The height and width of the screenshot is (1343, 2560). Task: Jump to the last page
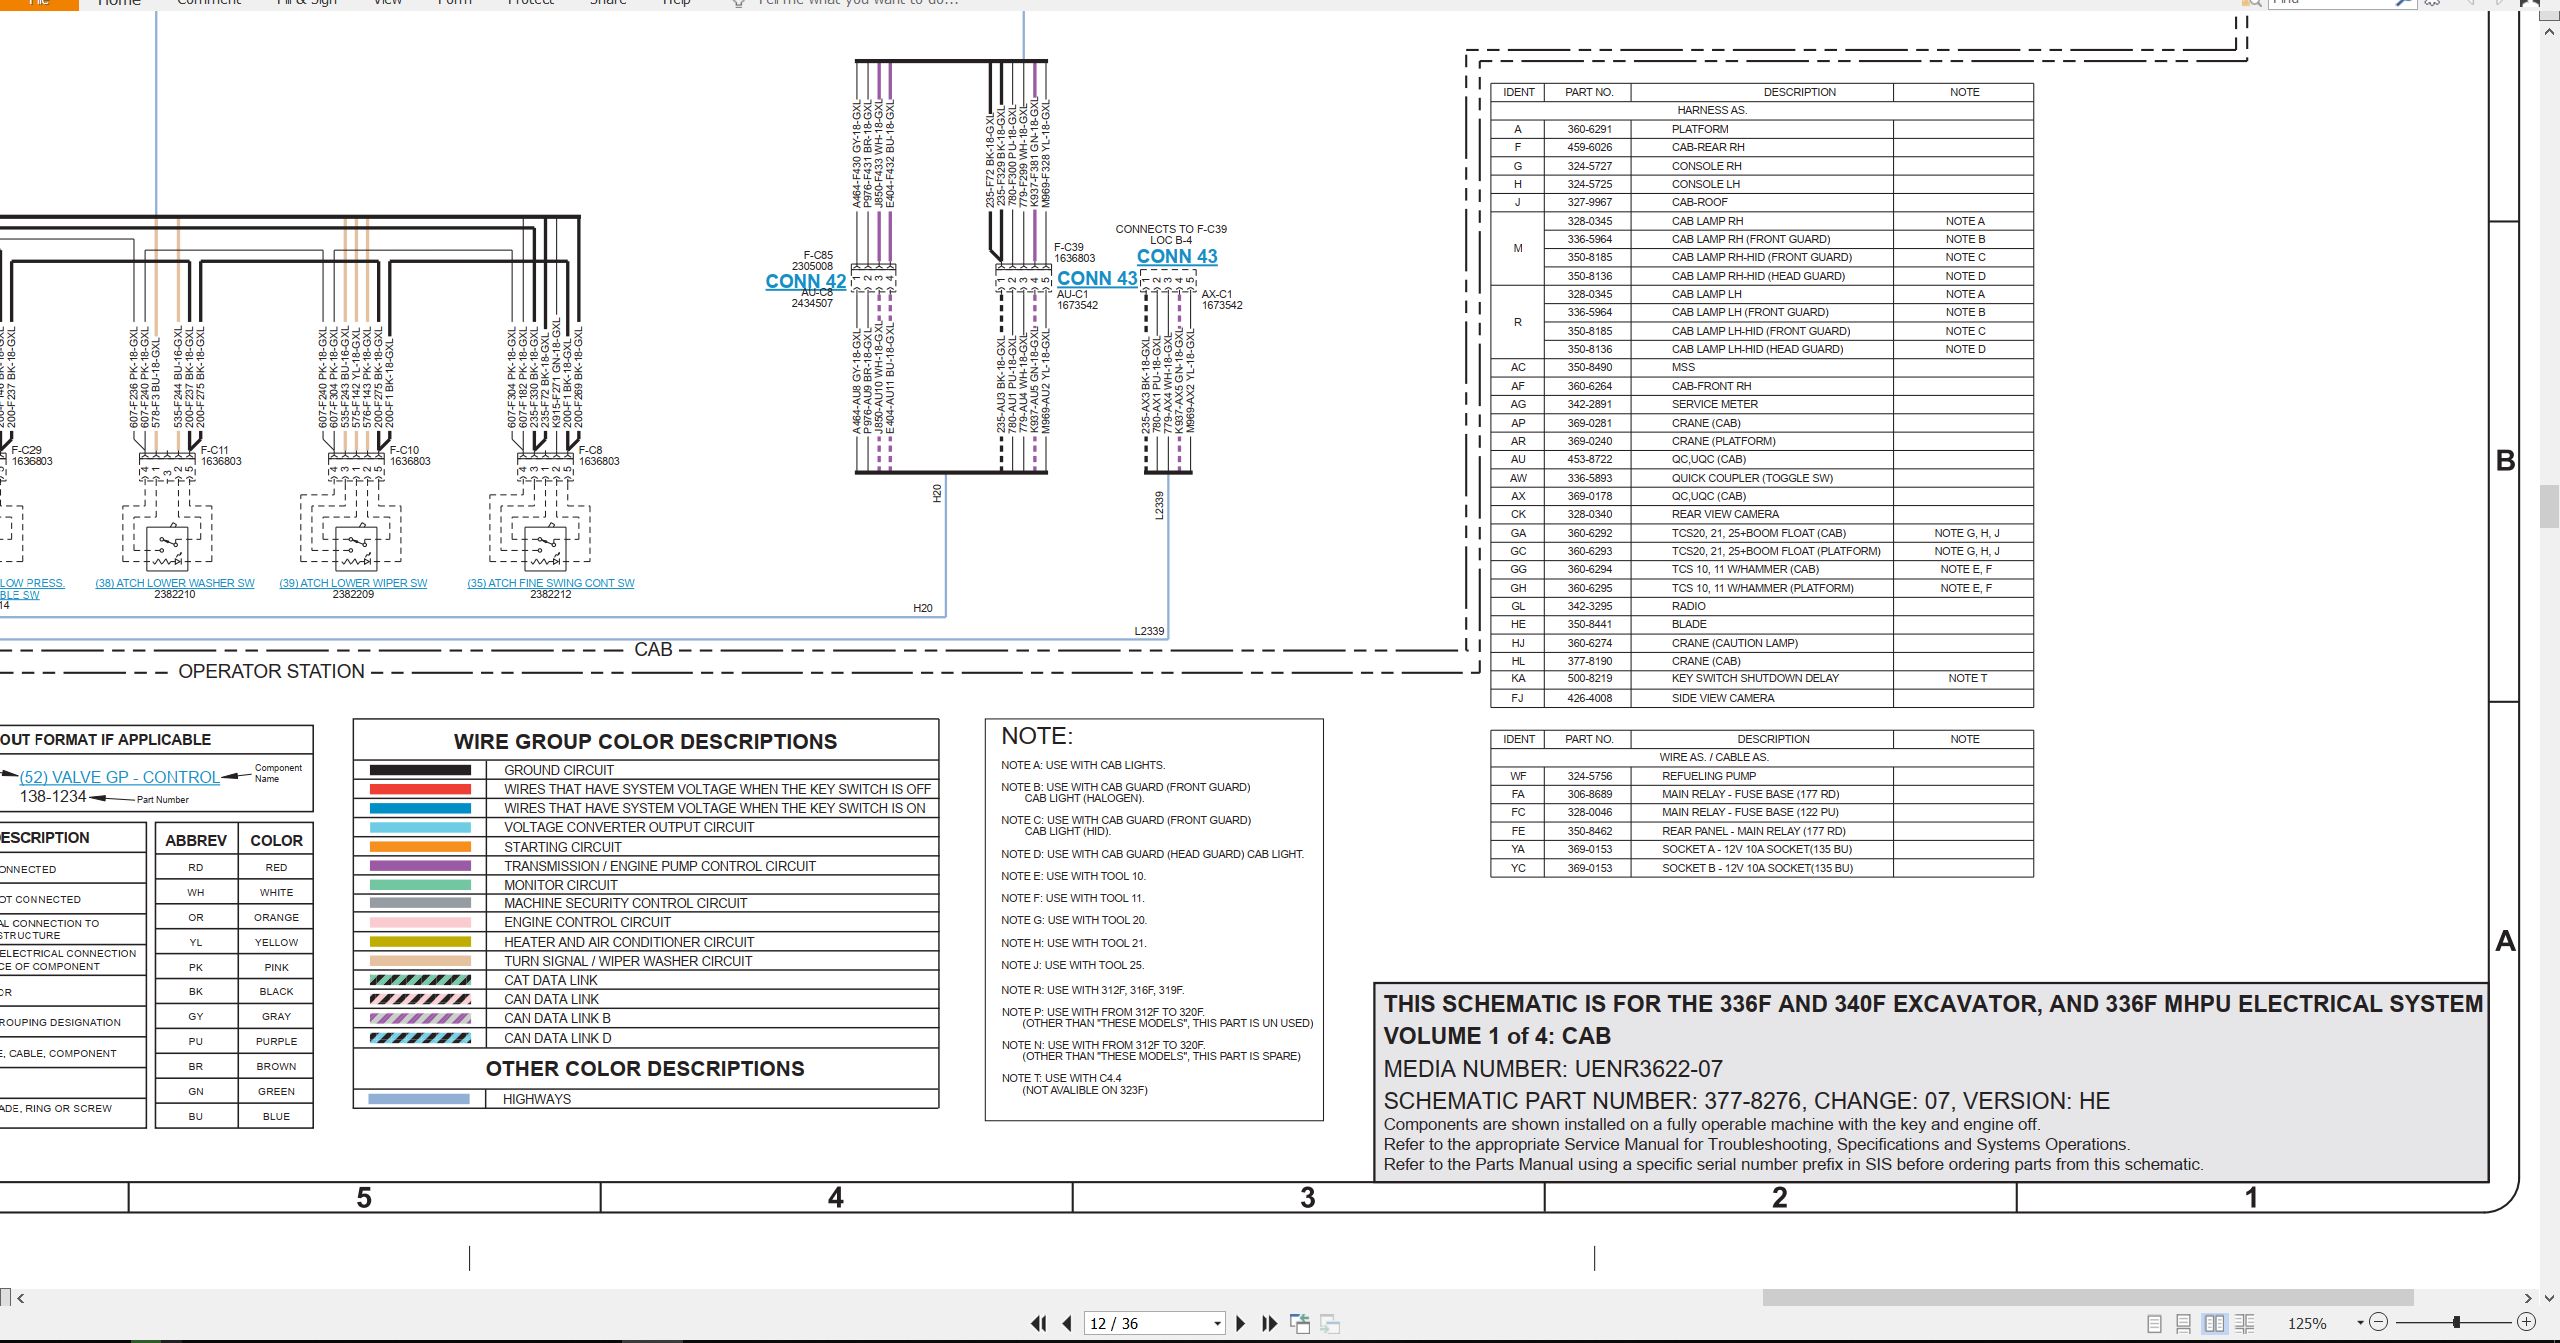pyautogui.click(x=1269, y=1323)
